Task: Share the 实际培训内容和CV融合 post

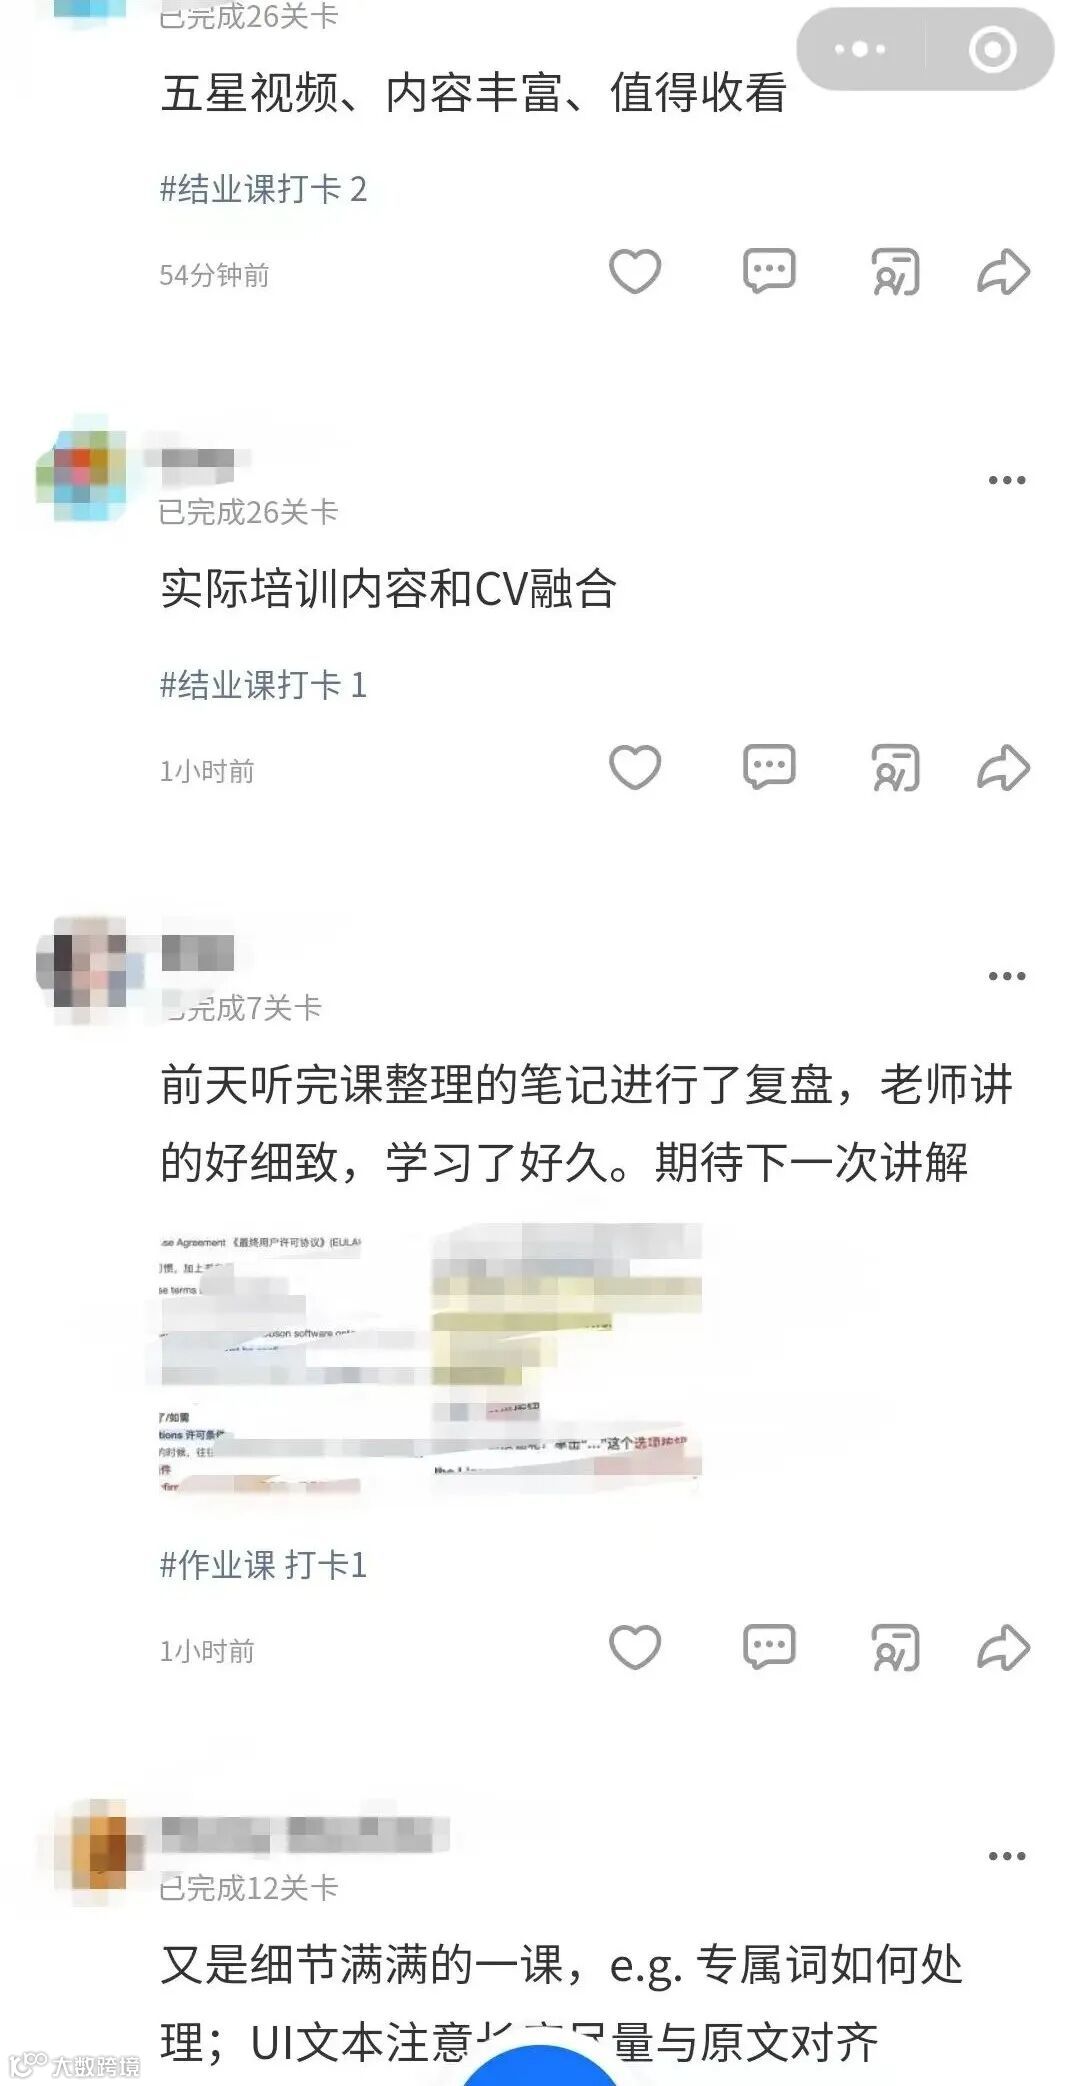Action: point(1003,768)
